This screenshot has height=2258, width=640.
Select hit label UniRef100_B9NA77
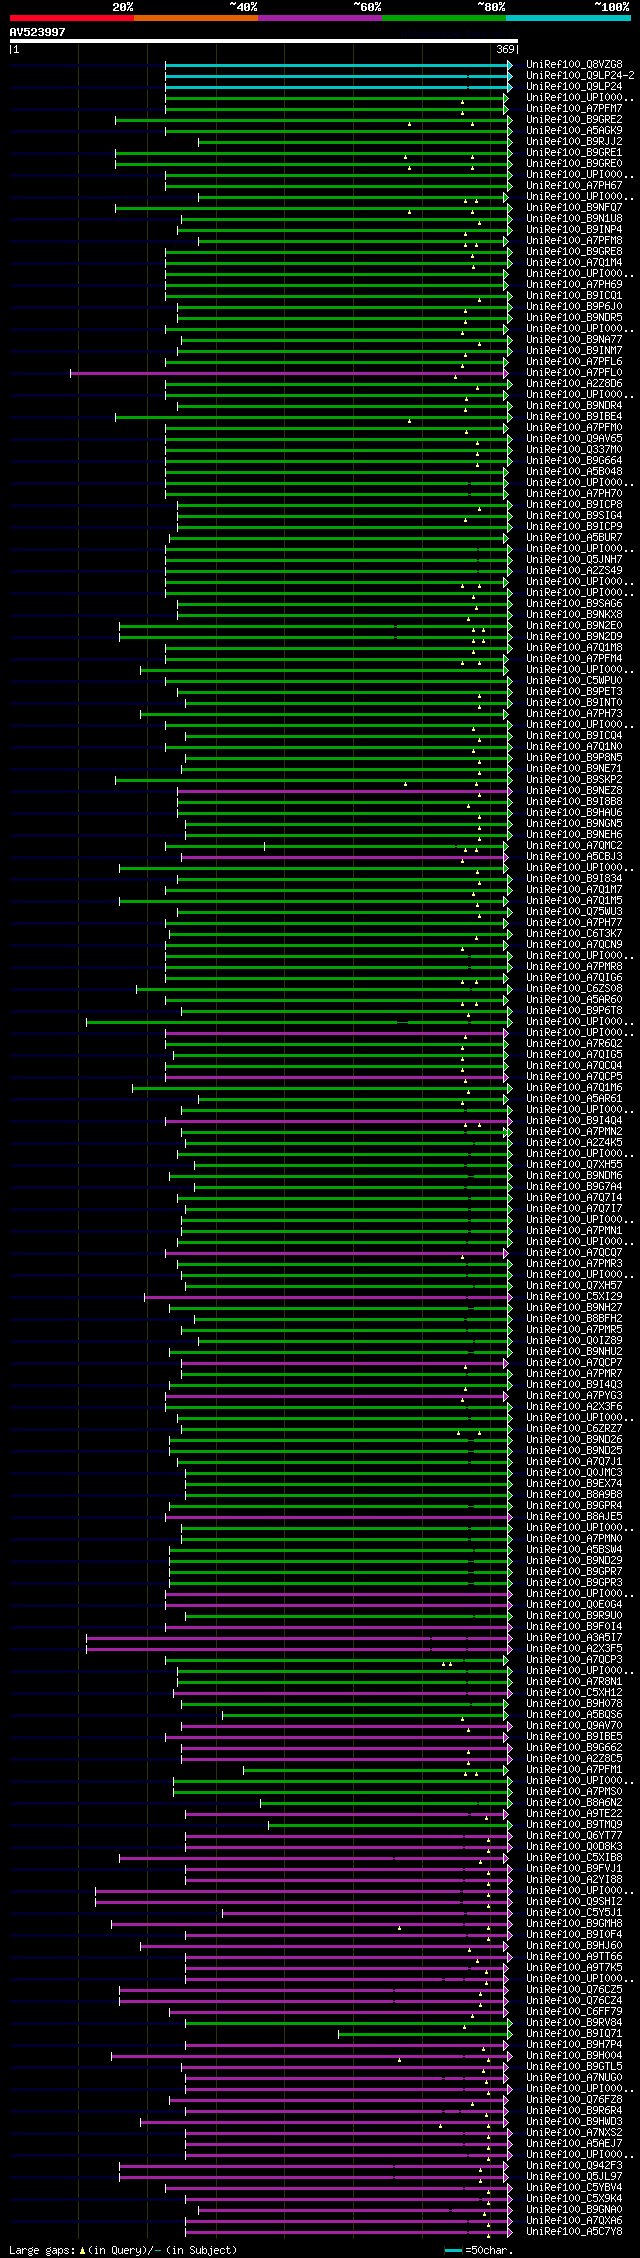[x=574, y=340]
